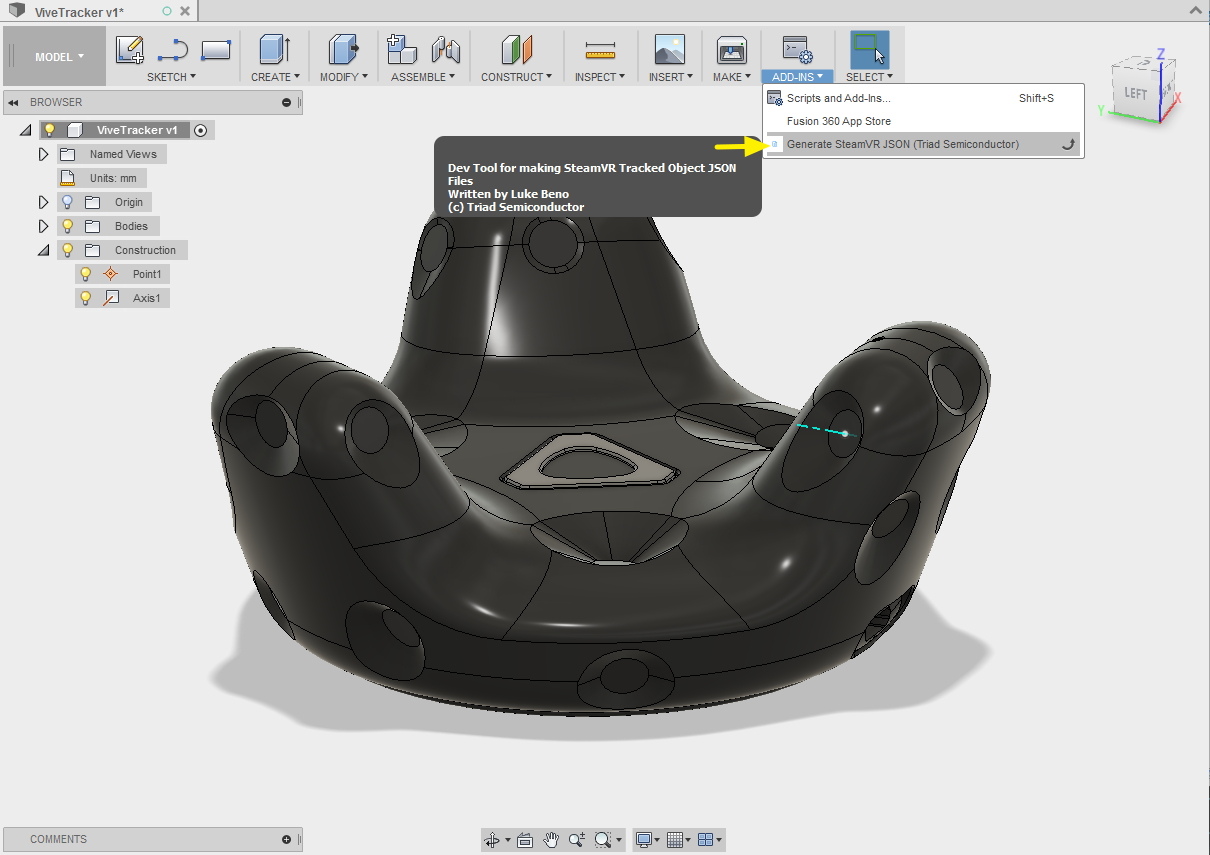Image resolution: width=1210 pixels, height=855 pixels.
Task: Click the Press Pull icon in Modify
Action: (343, 50)
